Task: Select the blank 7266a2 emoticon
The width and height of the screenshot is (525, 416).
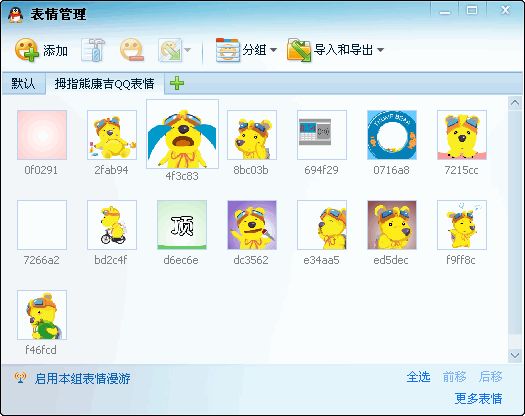Action: [x=42, y=225]
